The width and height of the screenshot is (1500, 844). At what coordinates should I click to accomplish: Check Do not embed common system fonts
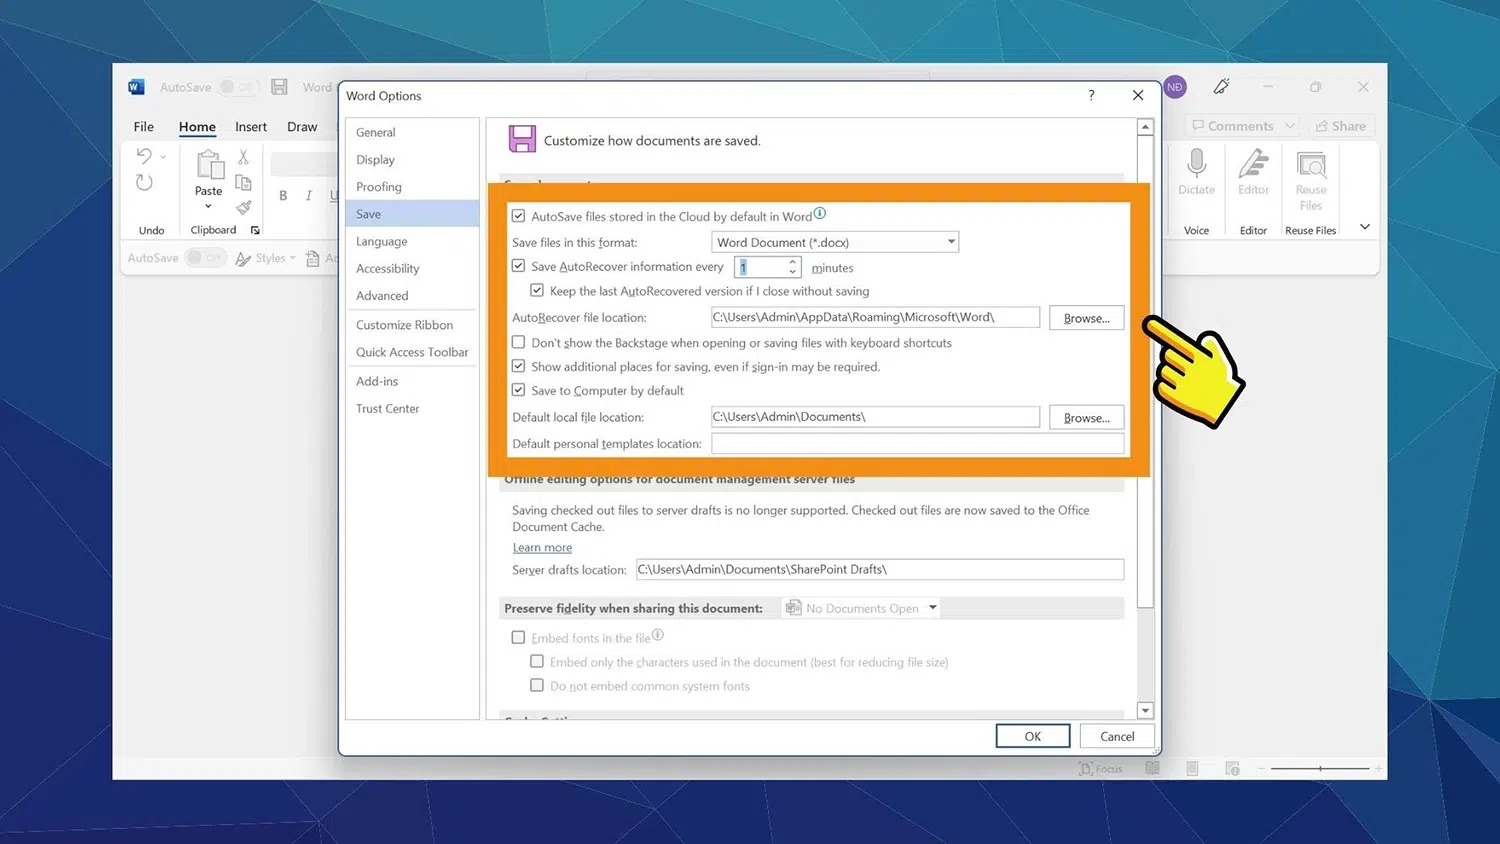click(537, 685)
